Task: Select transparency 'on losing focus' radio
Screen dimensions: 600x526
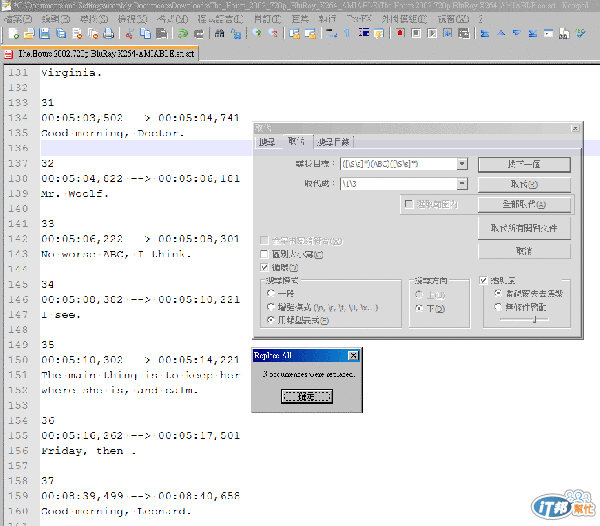Action: (498, 293)
